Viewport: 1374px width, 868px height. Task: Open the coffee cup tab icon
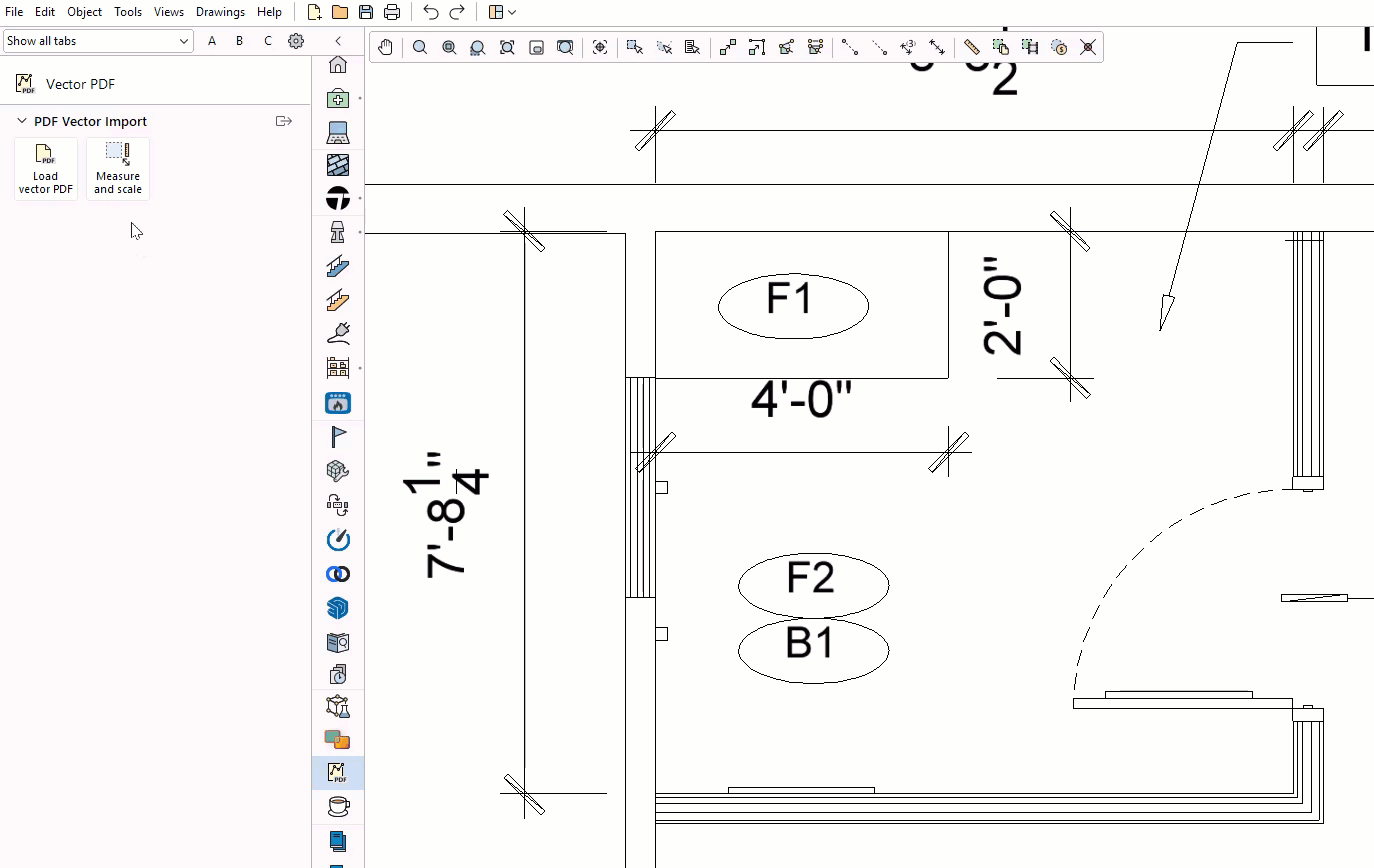point(338,806)
